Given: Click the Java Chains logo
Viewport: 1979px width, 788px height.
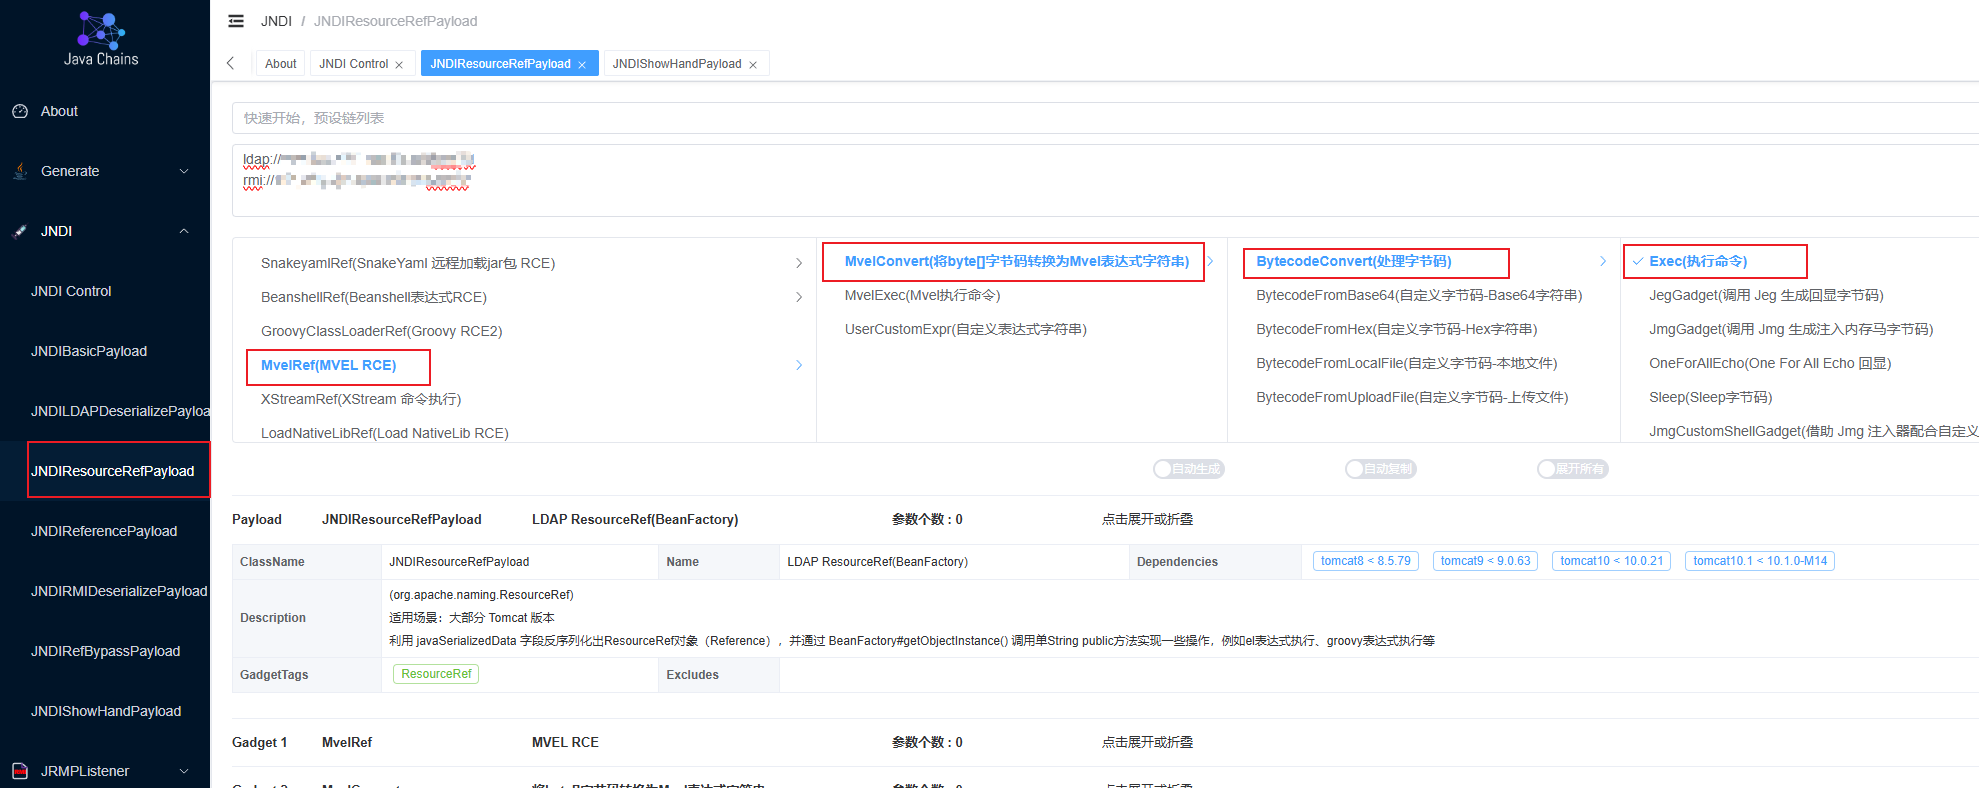Looking at the screenshot, I should click(x=101, y=38).
